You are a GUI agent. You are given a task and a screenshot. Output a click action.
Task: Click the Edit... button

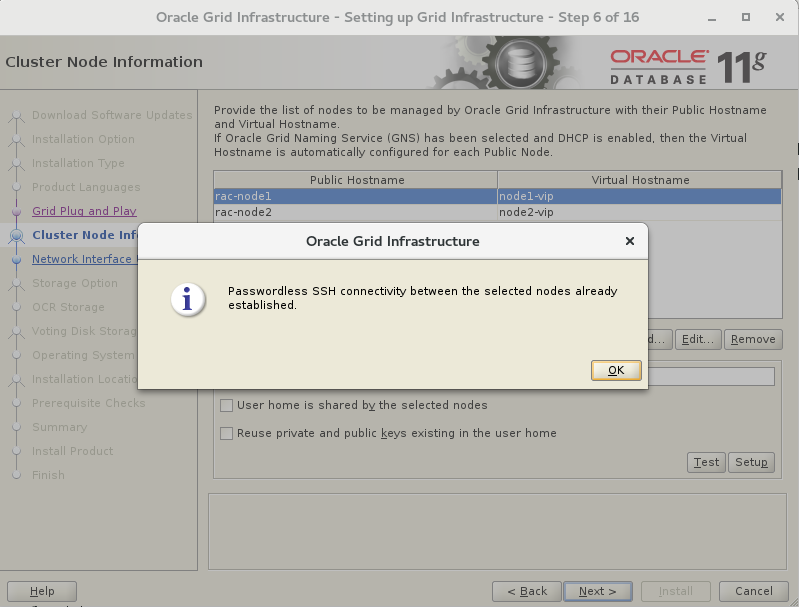click(x=698, y=339)
